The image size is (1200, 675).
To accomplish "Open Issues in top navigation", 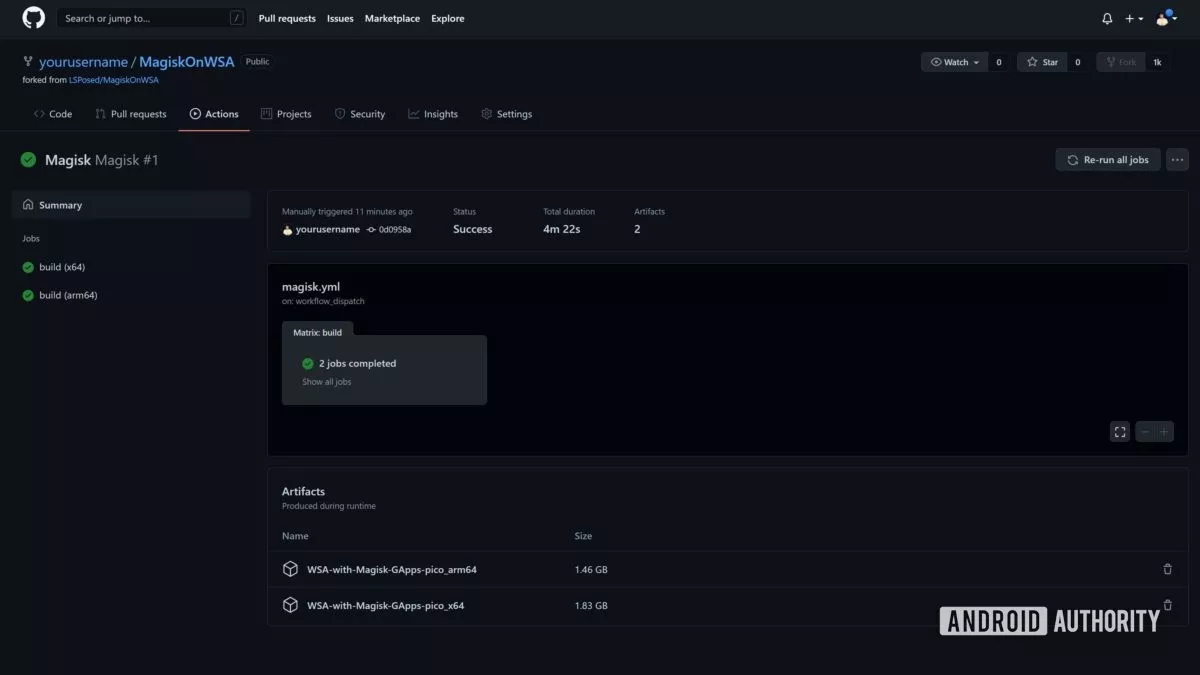I will pos(340,18).
